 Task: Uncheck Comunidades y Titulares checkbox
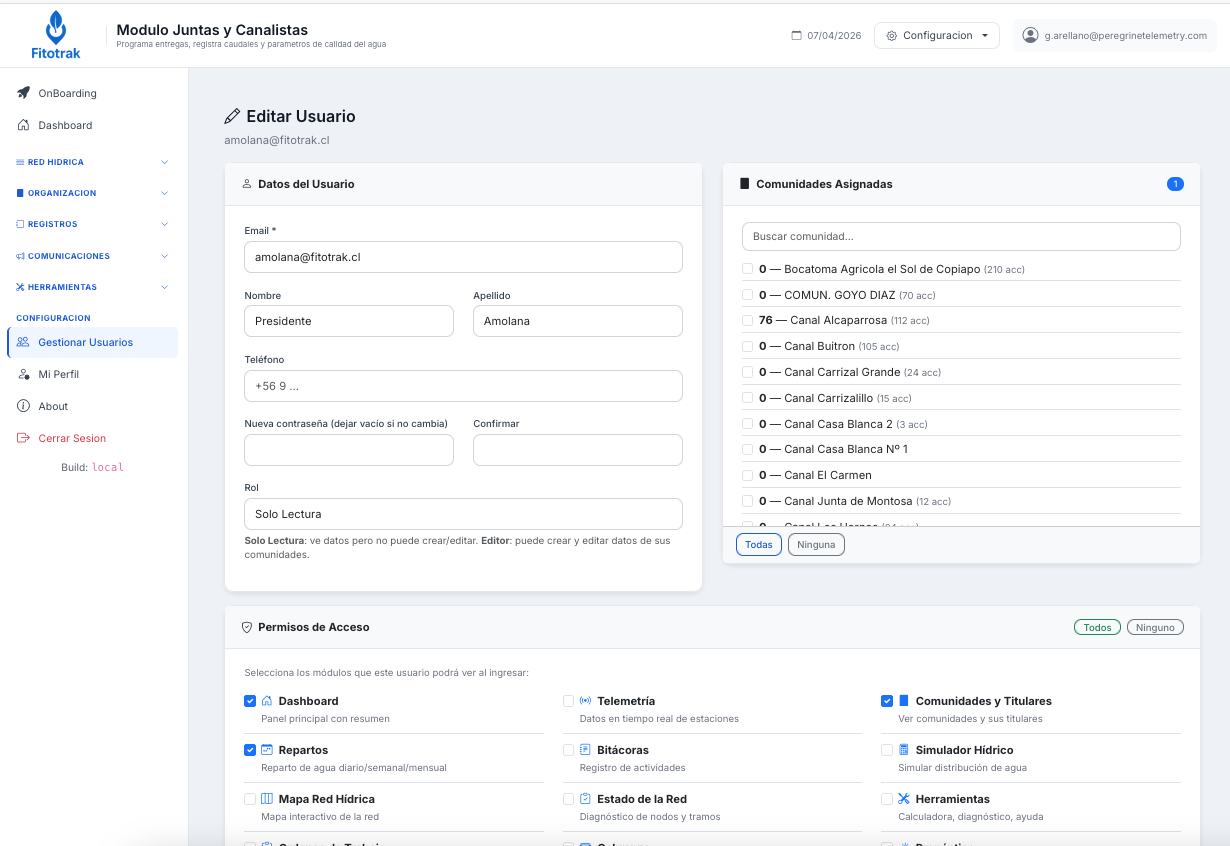pyautogui.click(x=887, y=701)
